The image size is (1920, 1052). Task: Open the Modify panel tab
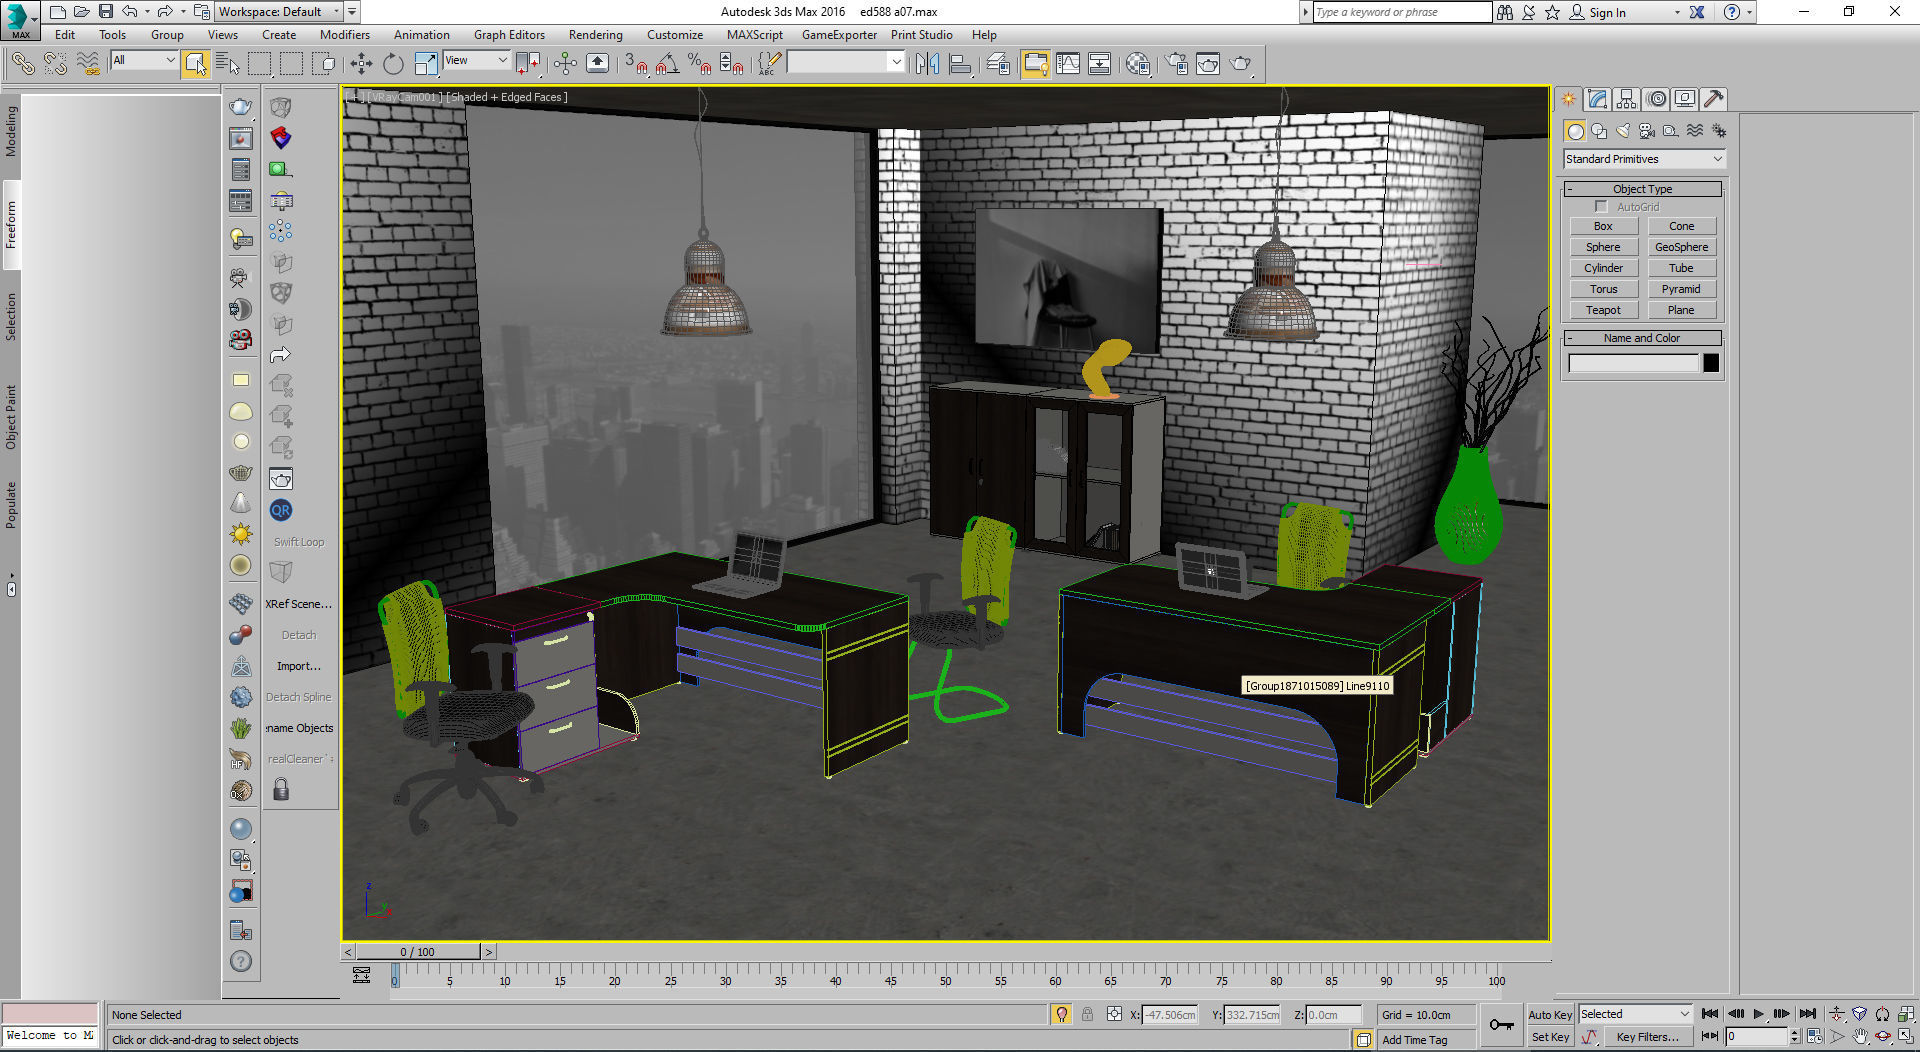pos(1597,99)
